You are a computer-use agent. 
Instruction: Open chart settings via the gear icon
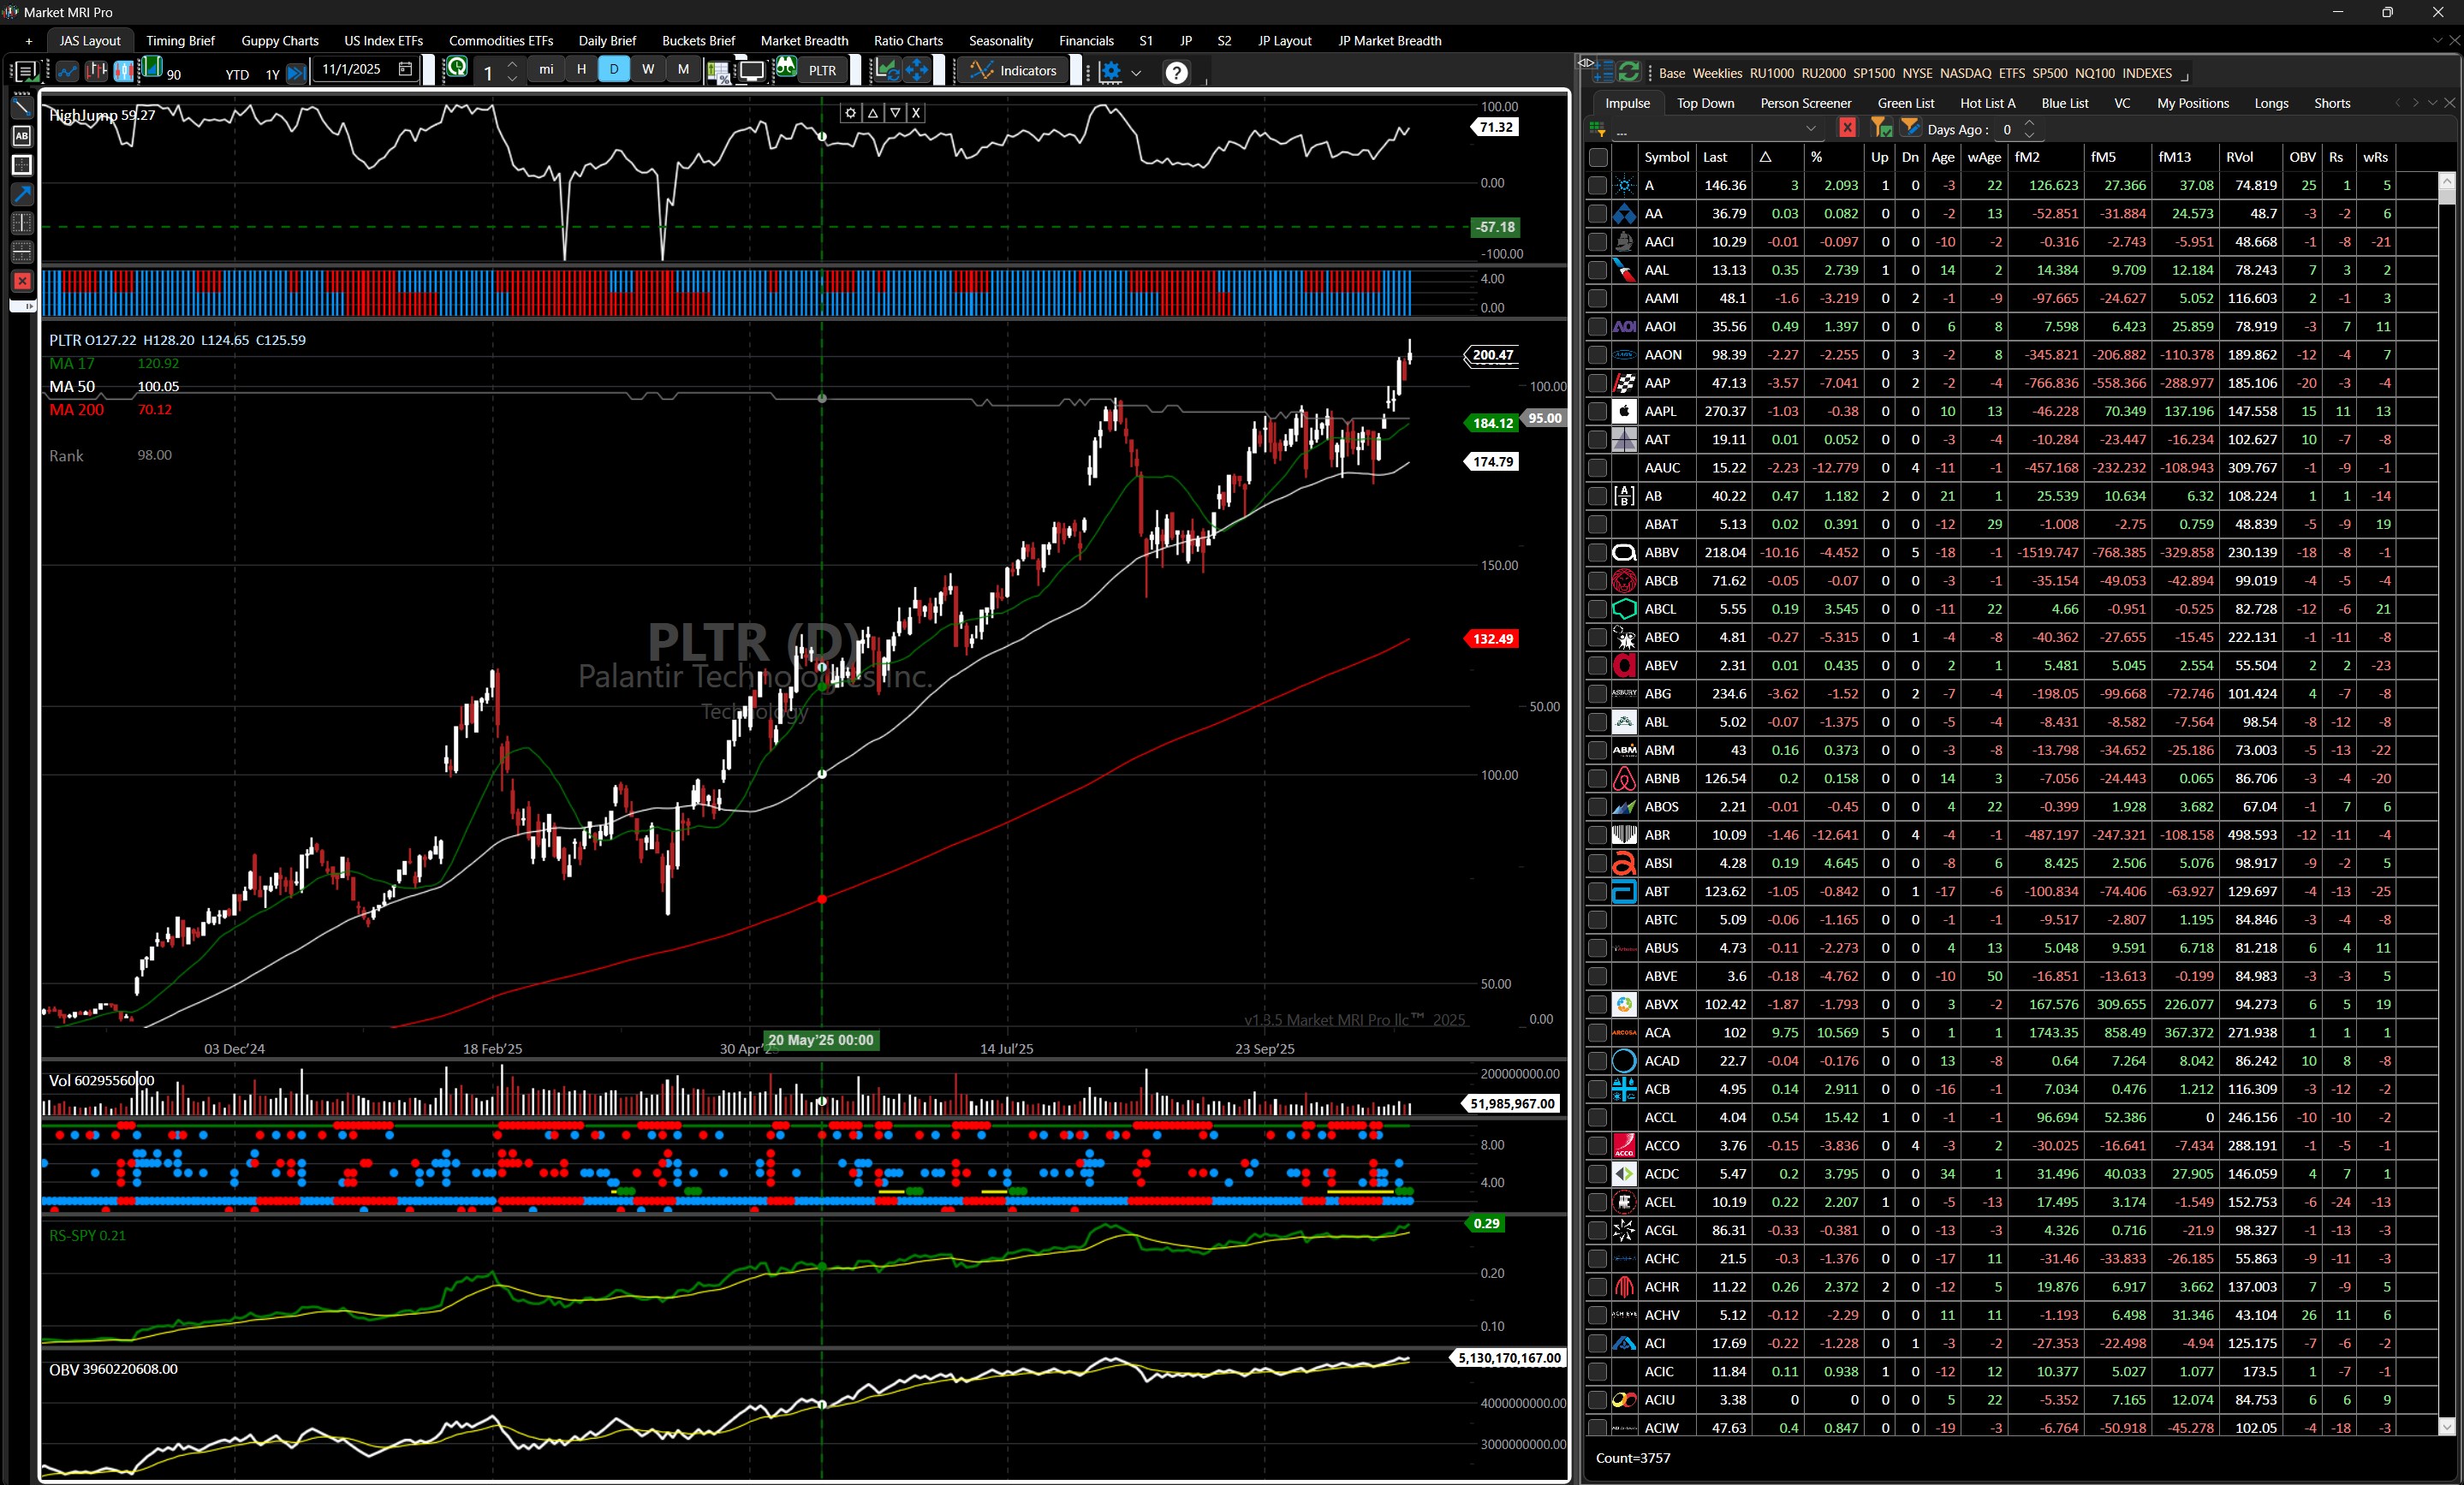pos(1112,70)
